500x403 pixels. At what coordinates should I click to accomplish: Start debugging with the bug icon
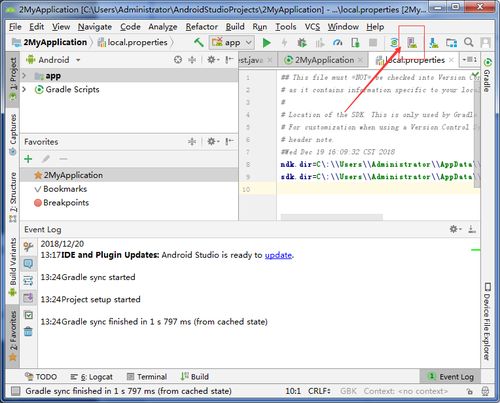click(302, 43)
